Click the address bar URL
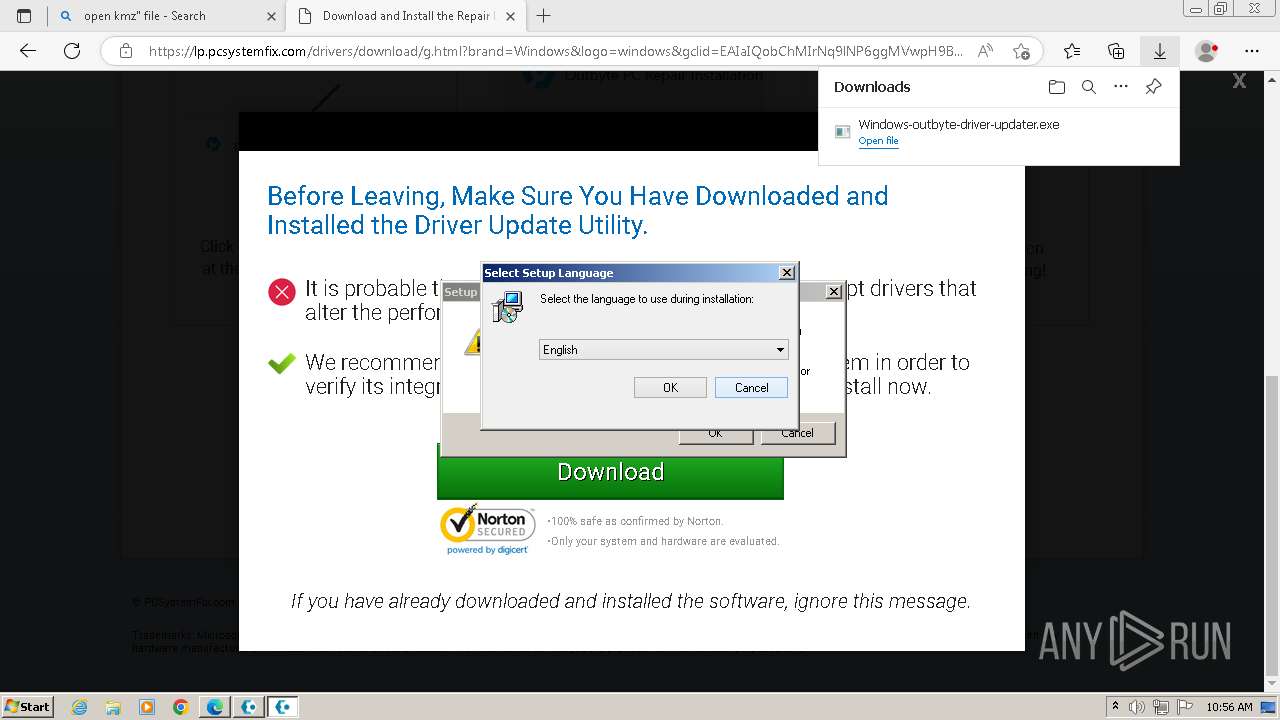 pos(555,51)
